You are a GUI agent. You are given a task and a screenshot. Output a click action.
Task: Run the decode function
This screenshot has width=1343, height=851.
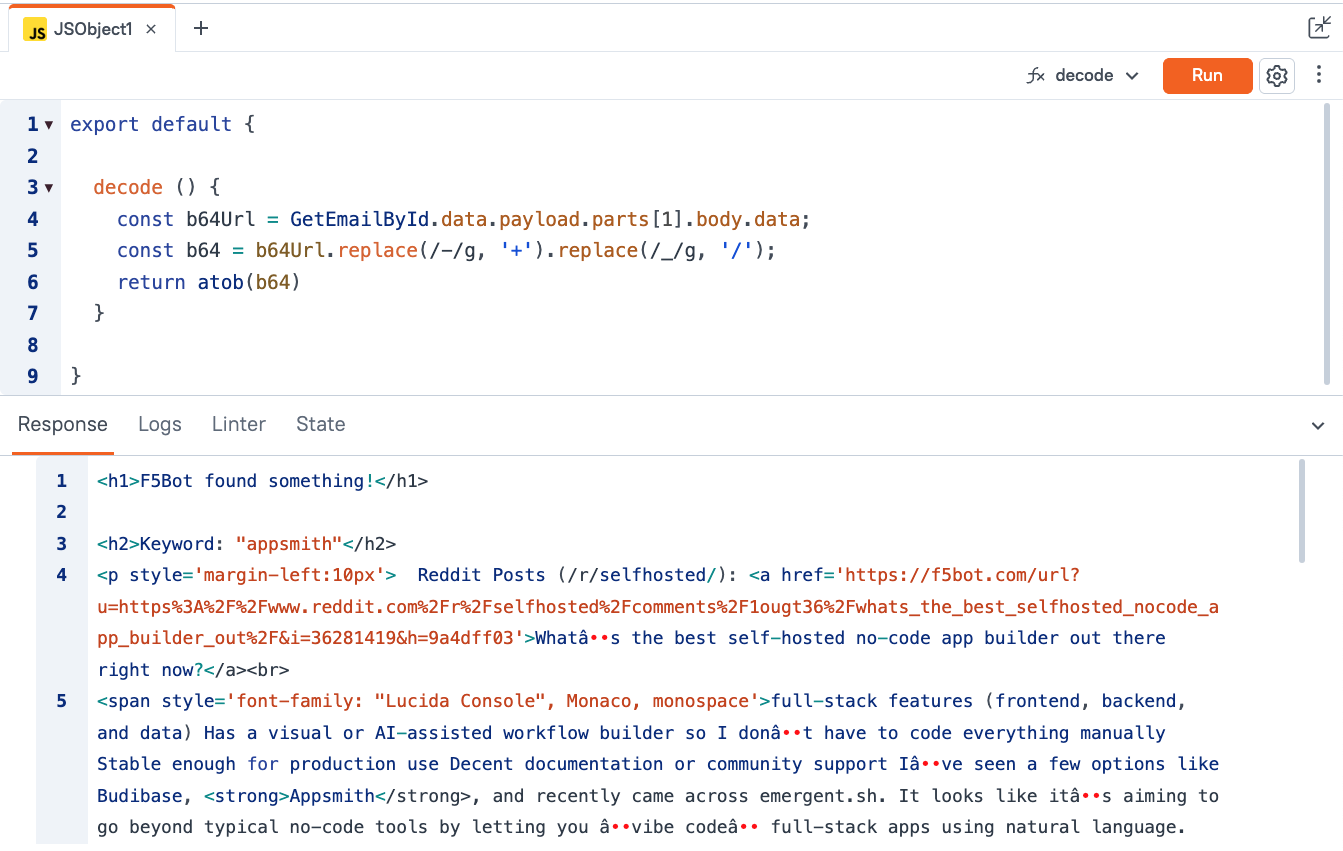click(x=1207, y=76)
